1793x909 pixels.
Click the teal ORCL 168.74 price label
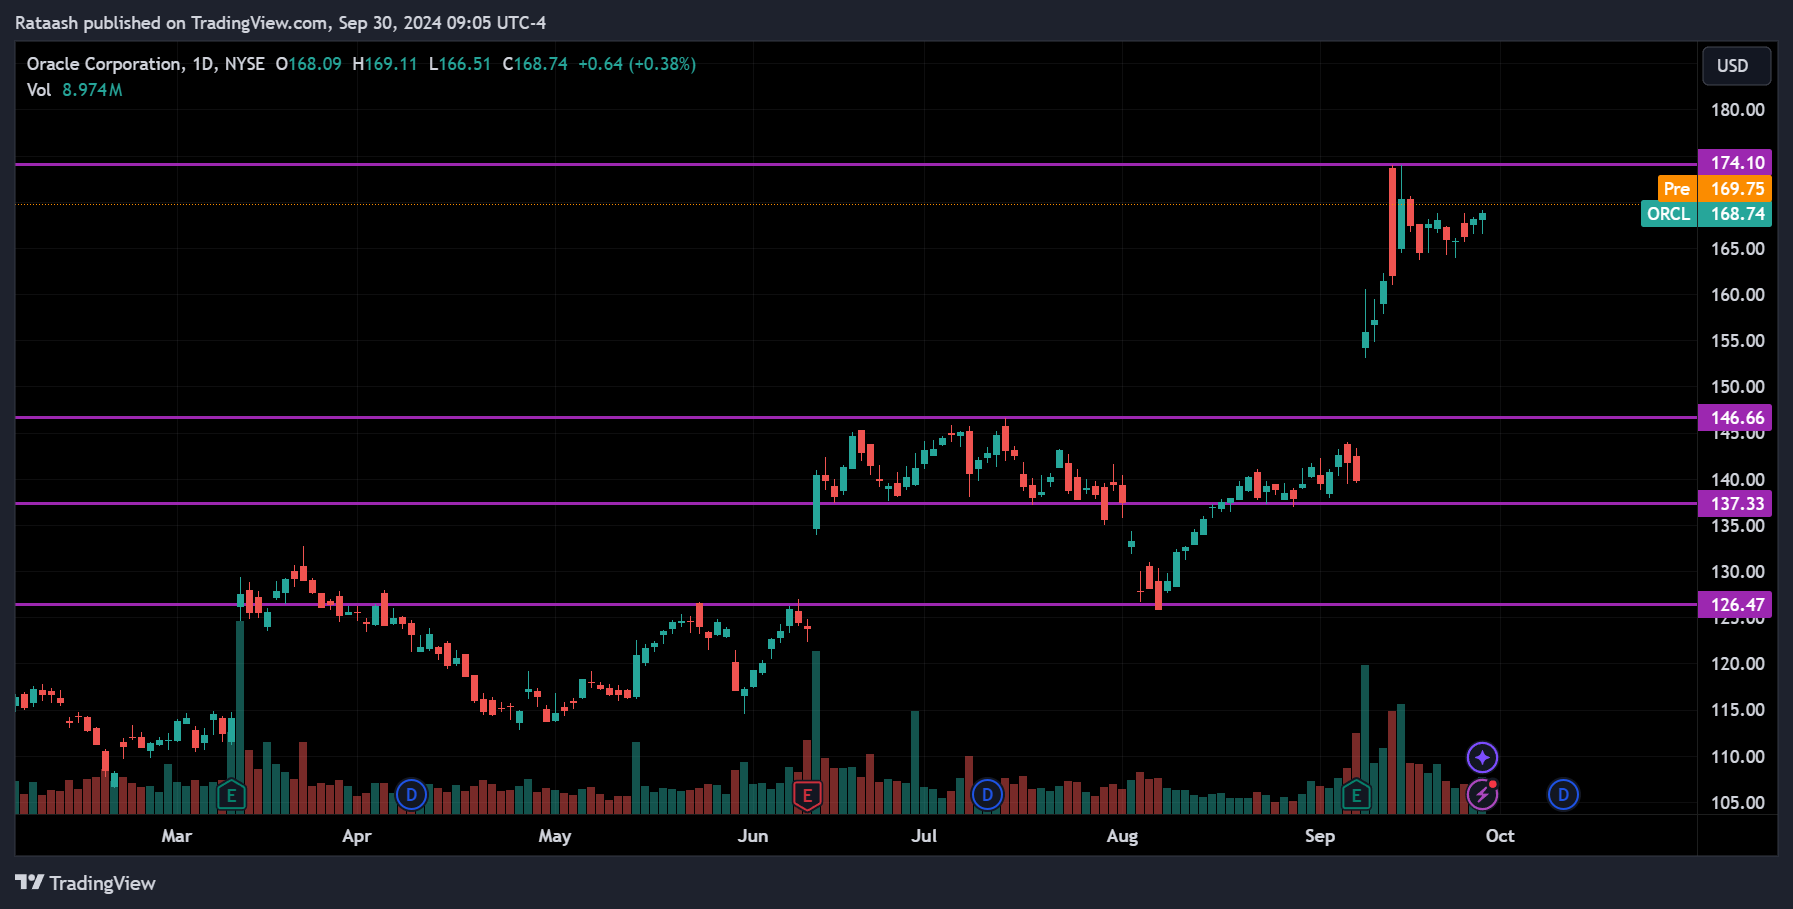pos(1706,214)
